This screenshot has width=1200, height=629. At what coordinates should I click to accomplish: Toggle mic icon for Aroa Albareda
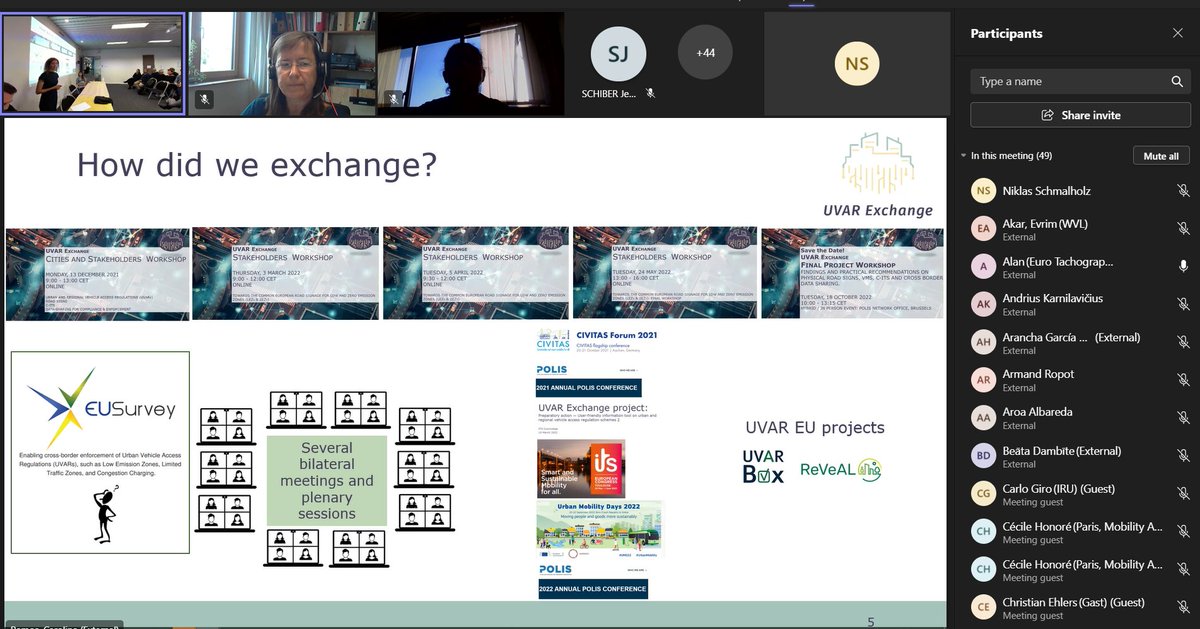(1183, 418)
